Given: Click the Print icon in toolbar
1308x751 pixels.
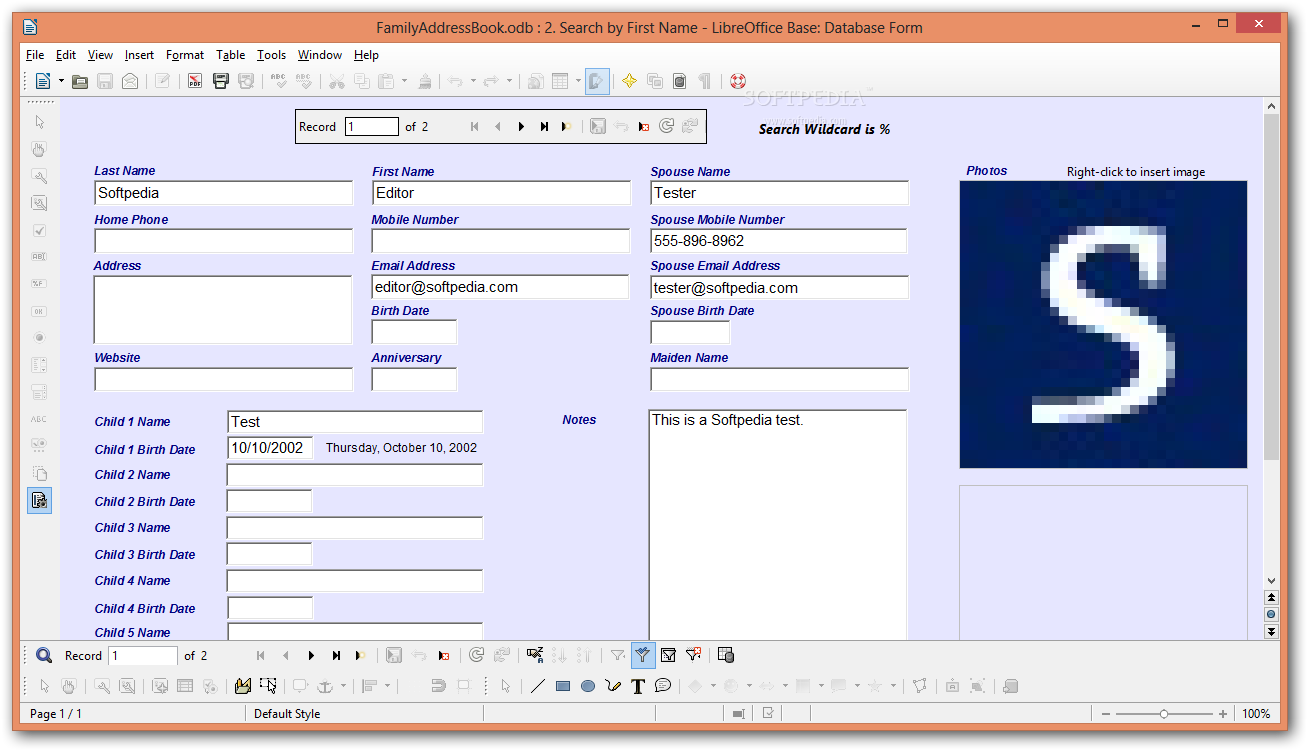Looking at the screenshot, I should click(x=221, y=81).
